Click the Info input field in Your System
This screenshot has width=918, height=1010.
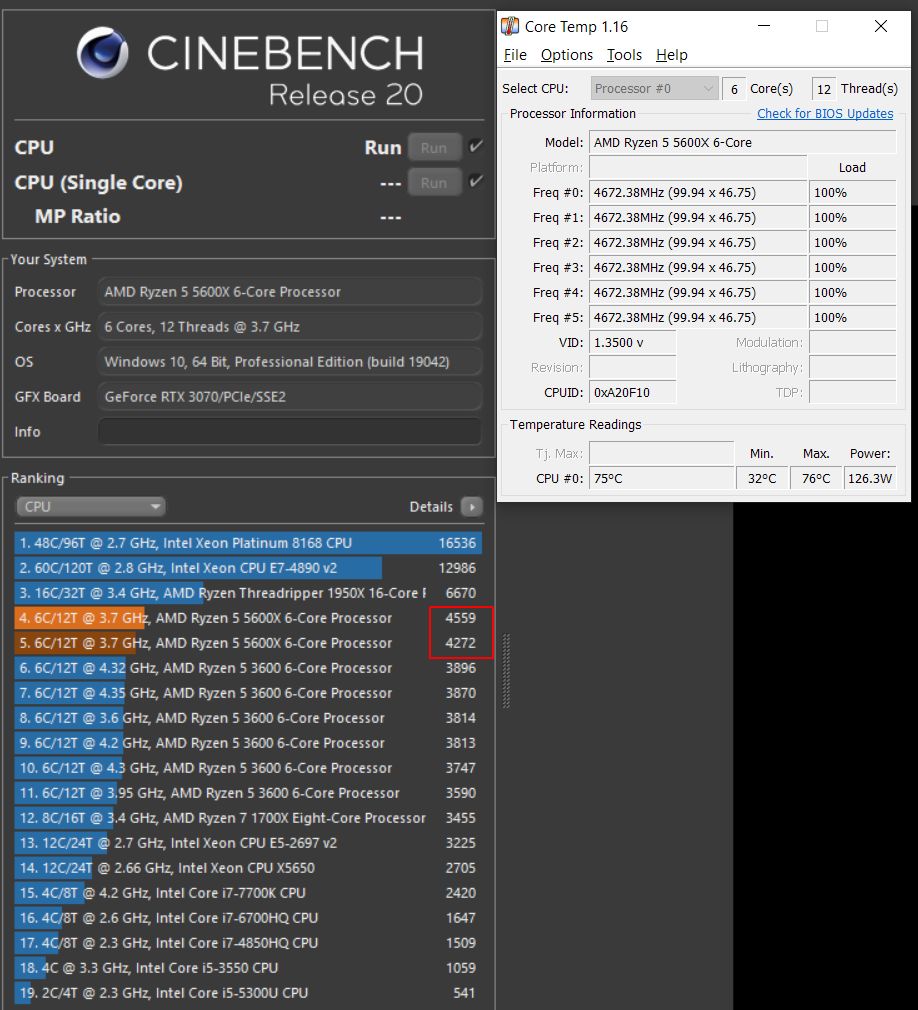pyautogui.click(x=290, y=432)
